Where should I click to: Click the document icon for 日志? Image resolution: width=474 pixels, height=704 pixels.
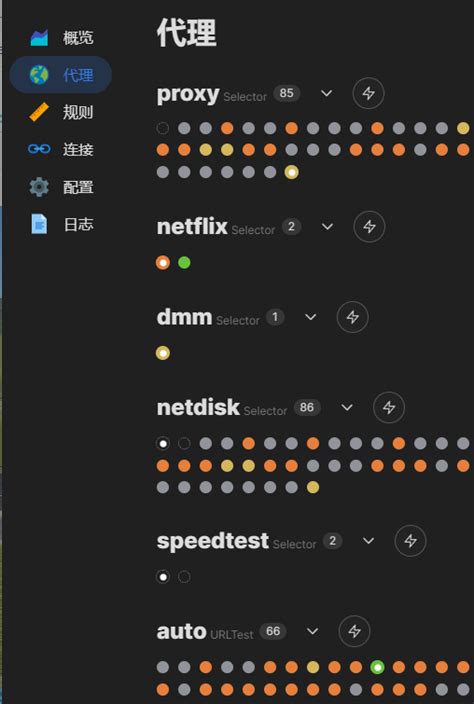pos(39,224)
